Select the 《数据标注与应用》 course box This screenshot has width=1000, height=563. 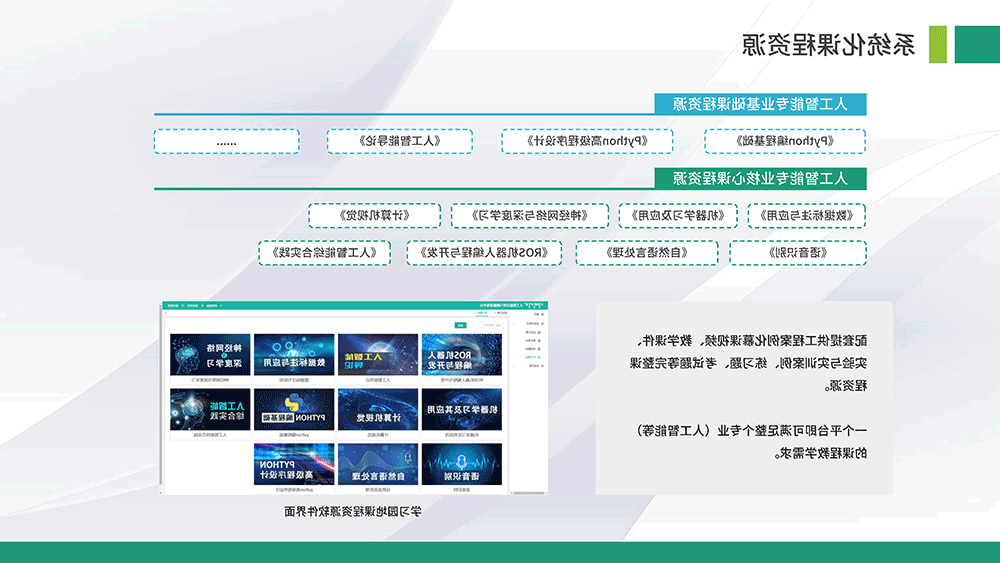(806, 216)
